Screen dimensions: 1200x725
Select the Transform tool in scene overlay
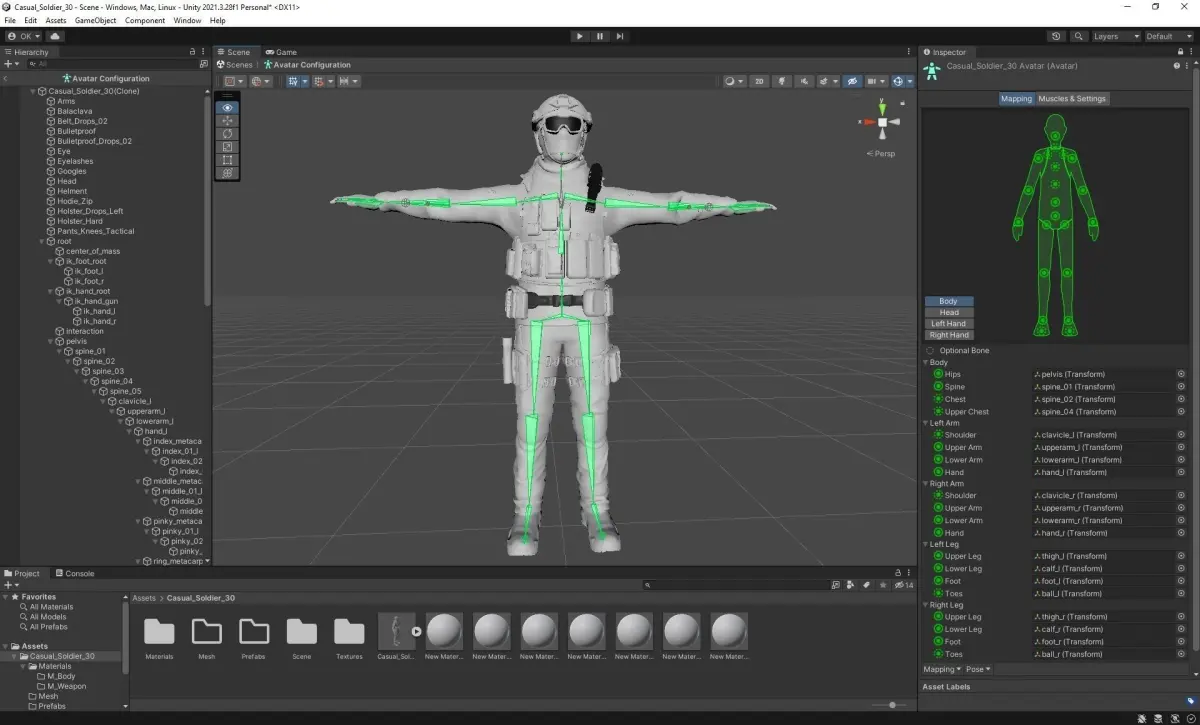(227, 173)
